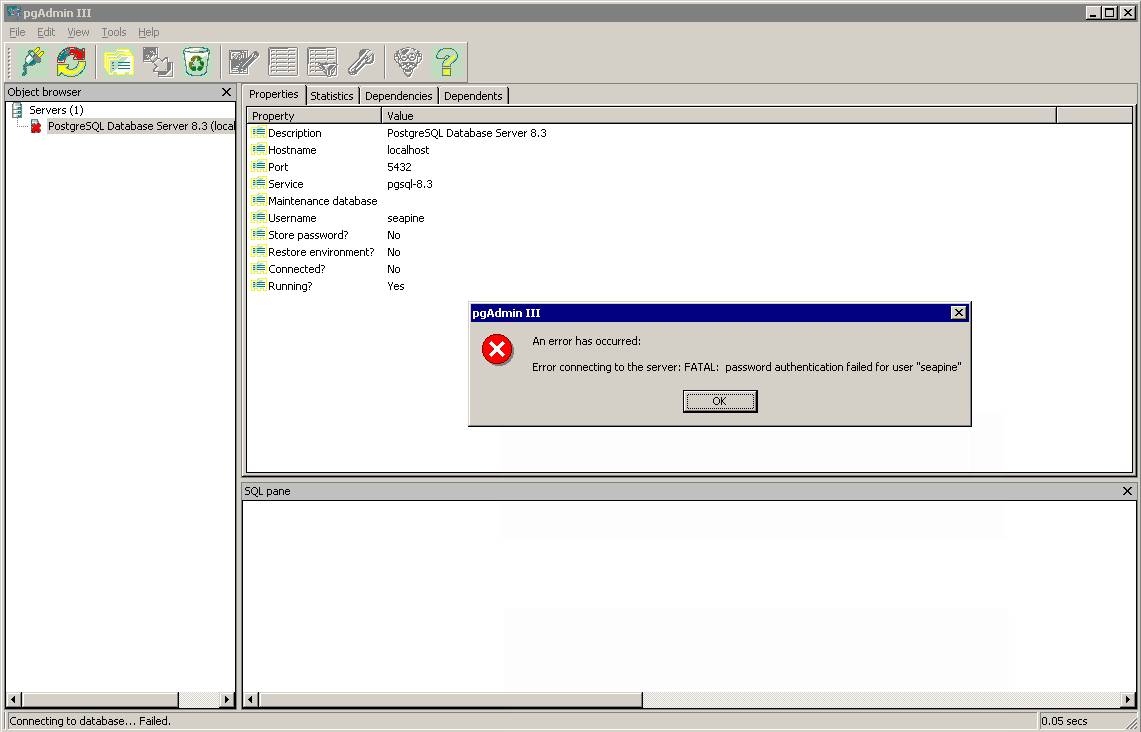Click the Create new object icon
This screenshot has width=1141, height=732.
point(157,62)
